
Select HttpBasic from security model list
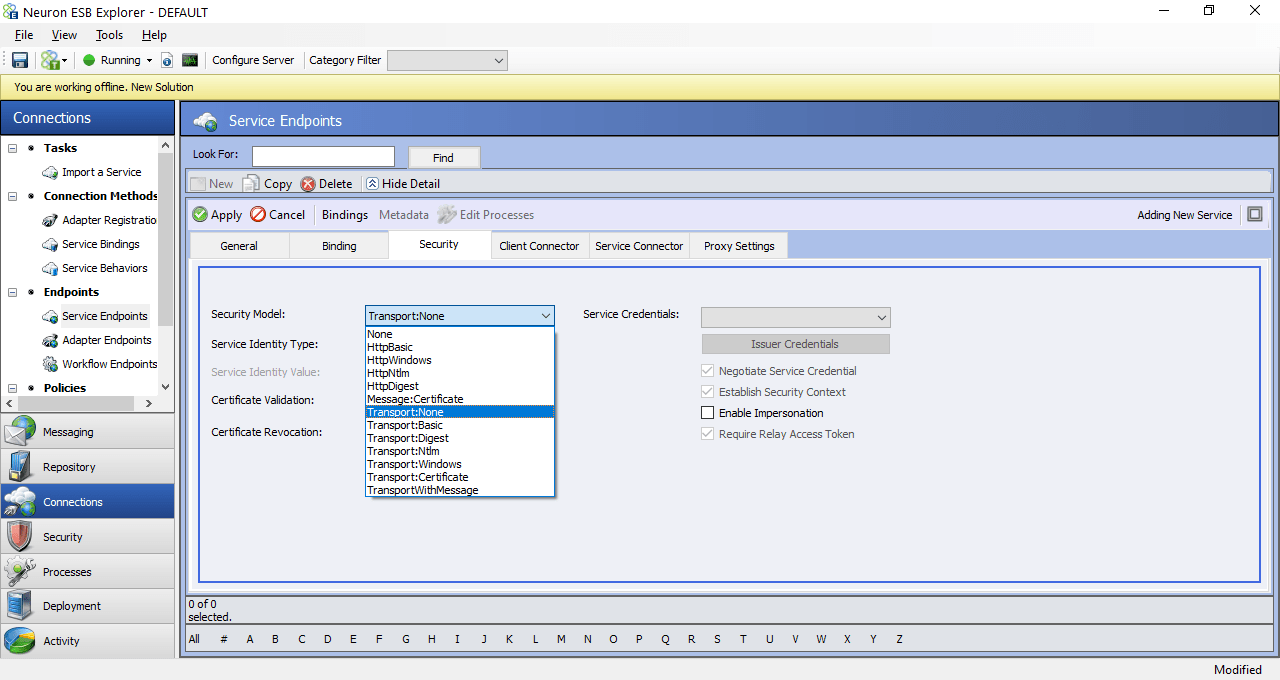[460, 347]
